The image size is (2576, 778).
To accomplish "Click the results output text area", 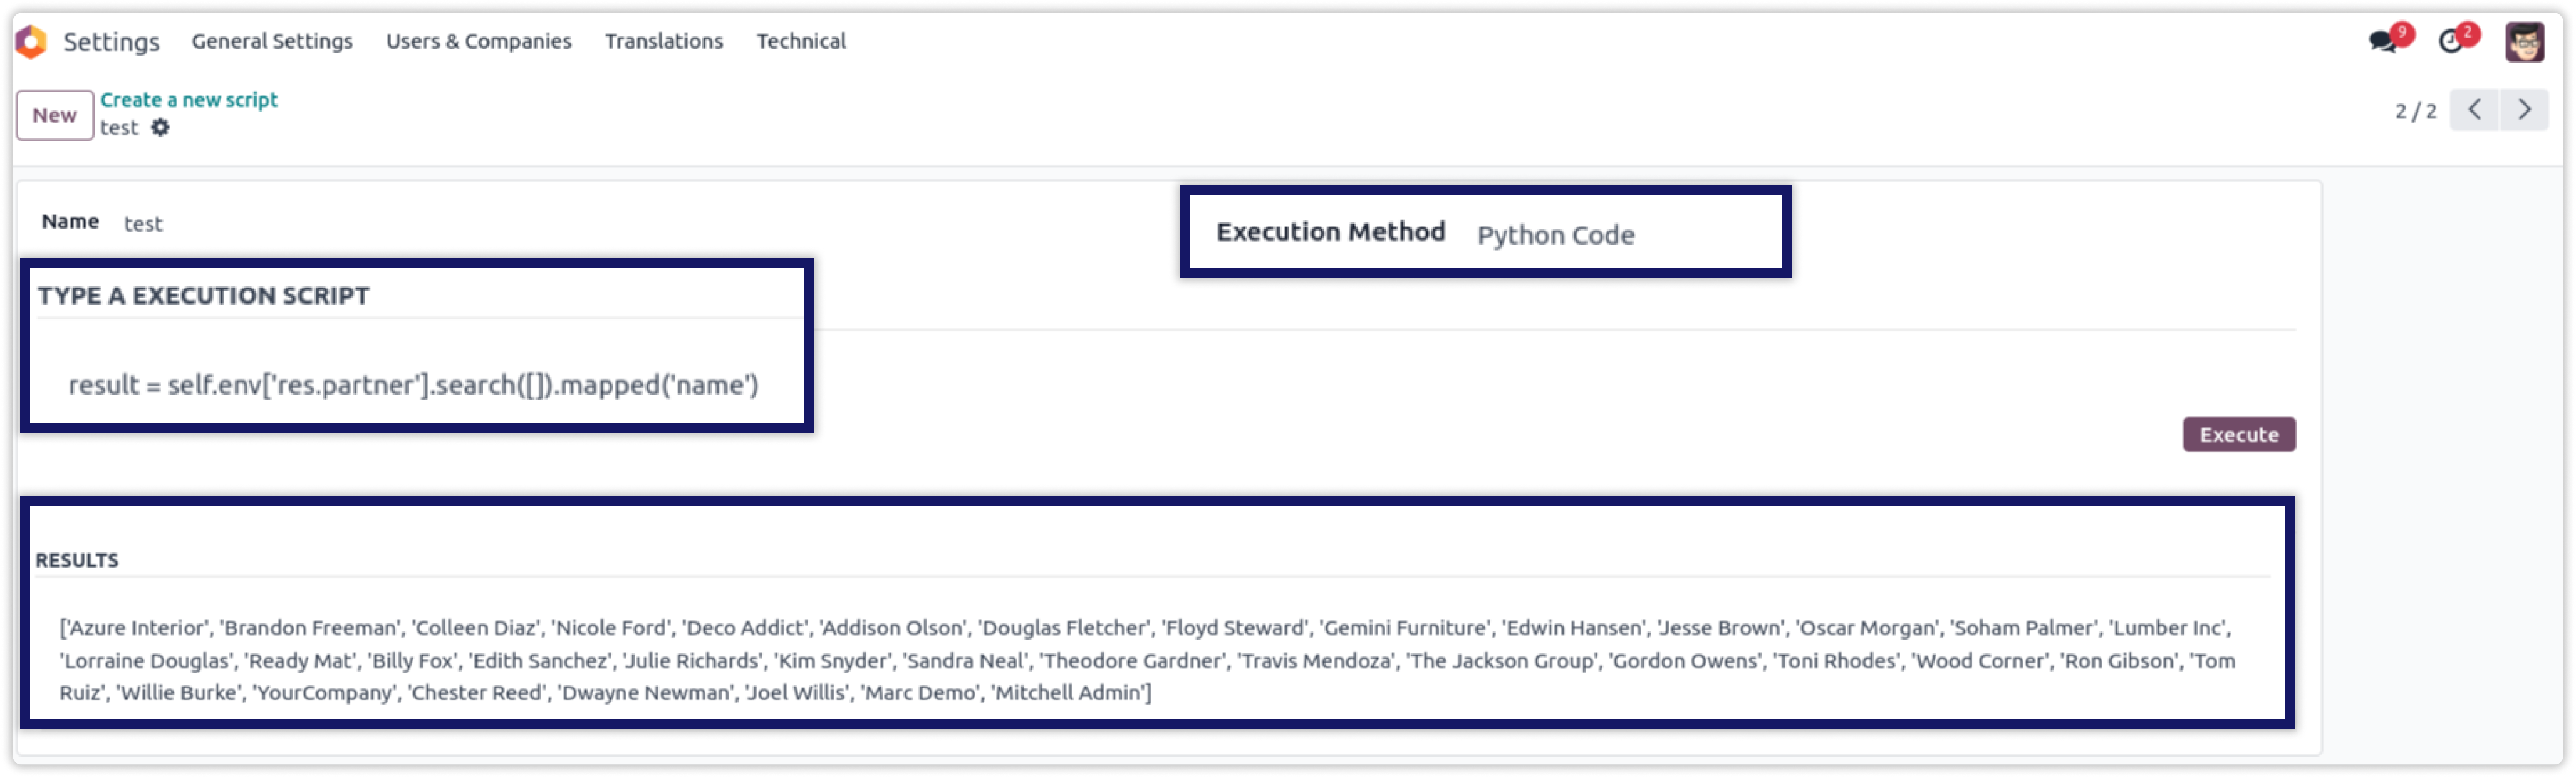I will click(1148, 660).
